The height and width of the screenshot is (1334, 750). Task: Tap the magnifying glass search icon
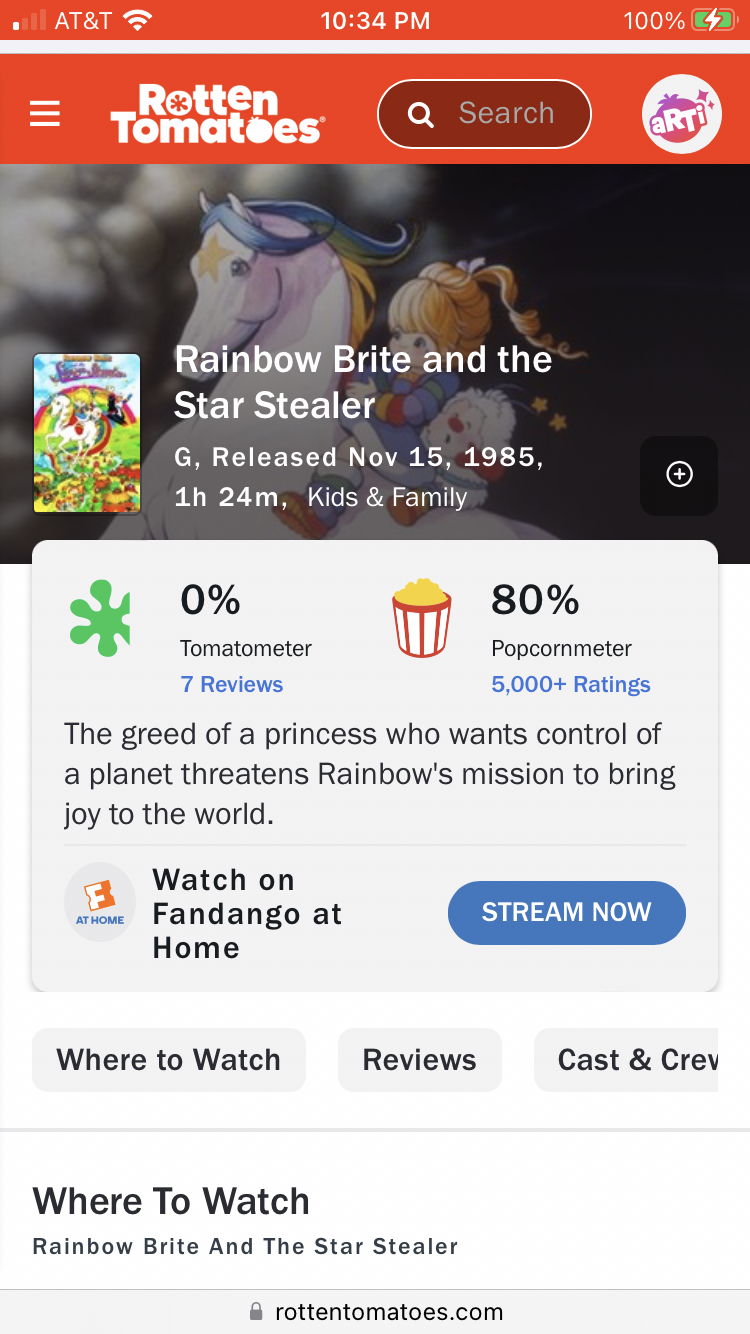tap(421, 115)
